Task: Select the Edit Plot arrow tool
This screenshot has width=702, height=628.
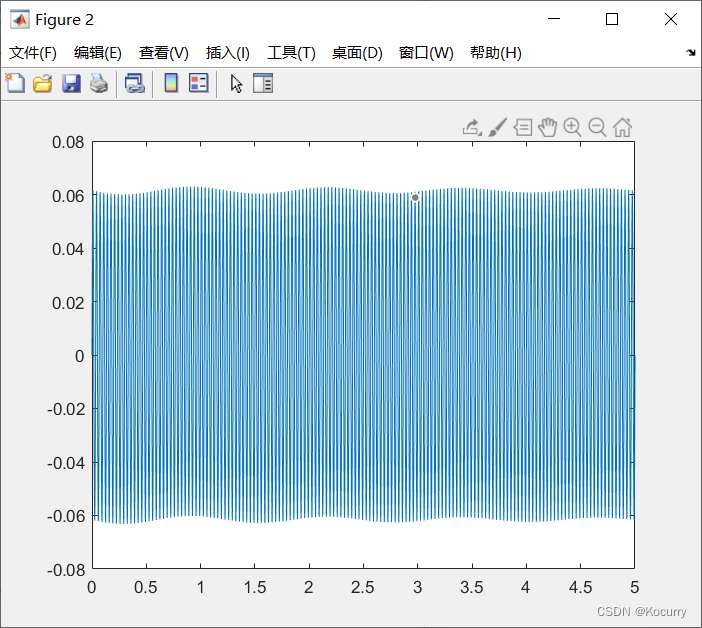Action: pos(236,84)
